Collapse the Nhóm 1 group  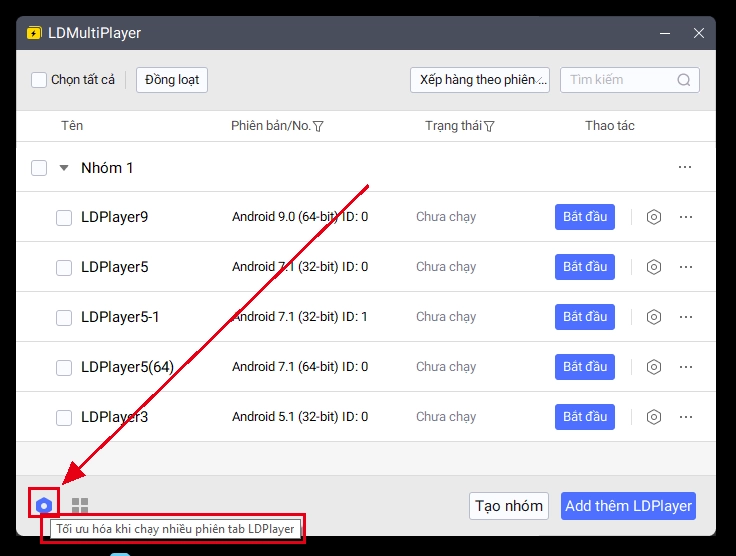point(64,168)
